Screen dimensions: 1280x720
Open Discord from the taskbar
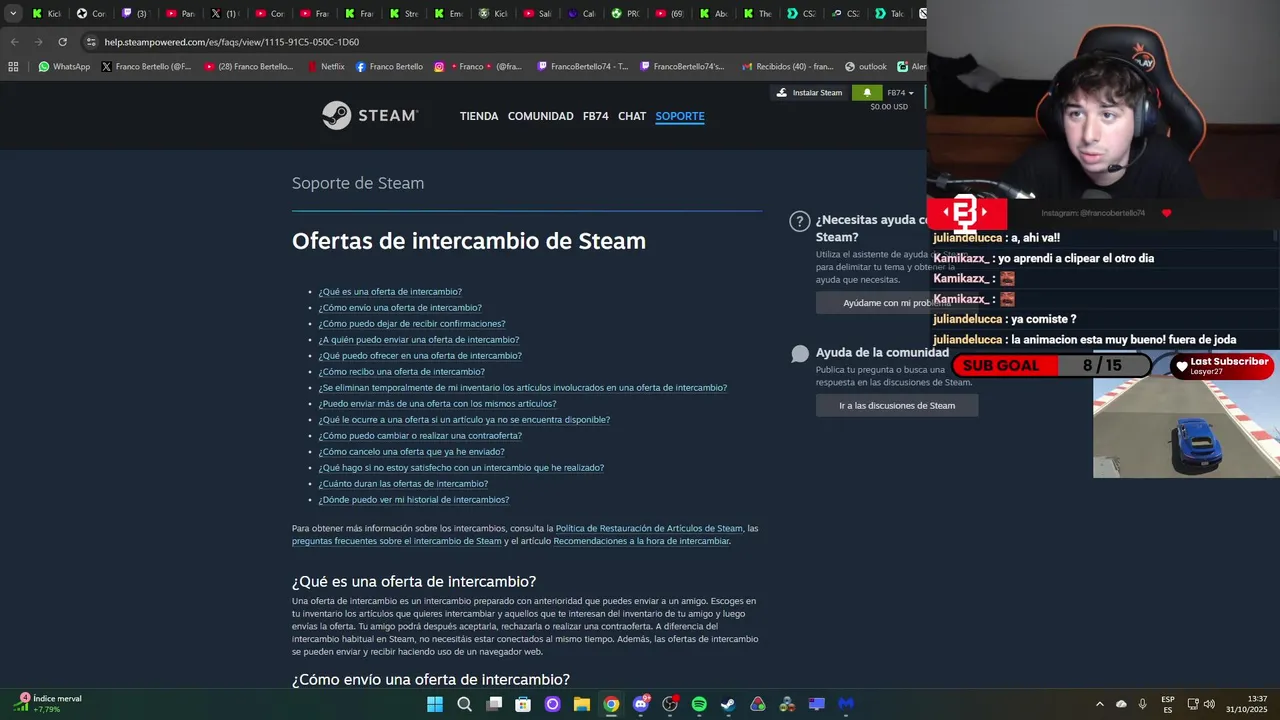pyautogui.click(x=641, y=704)
